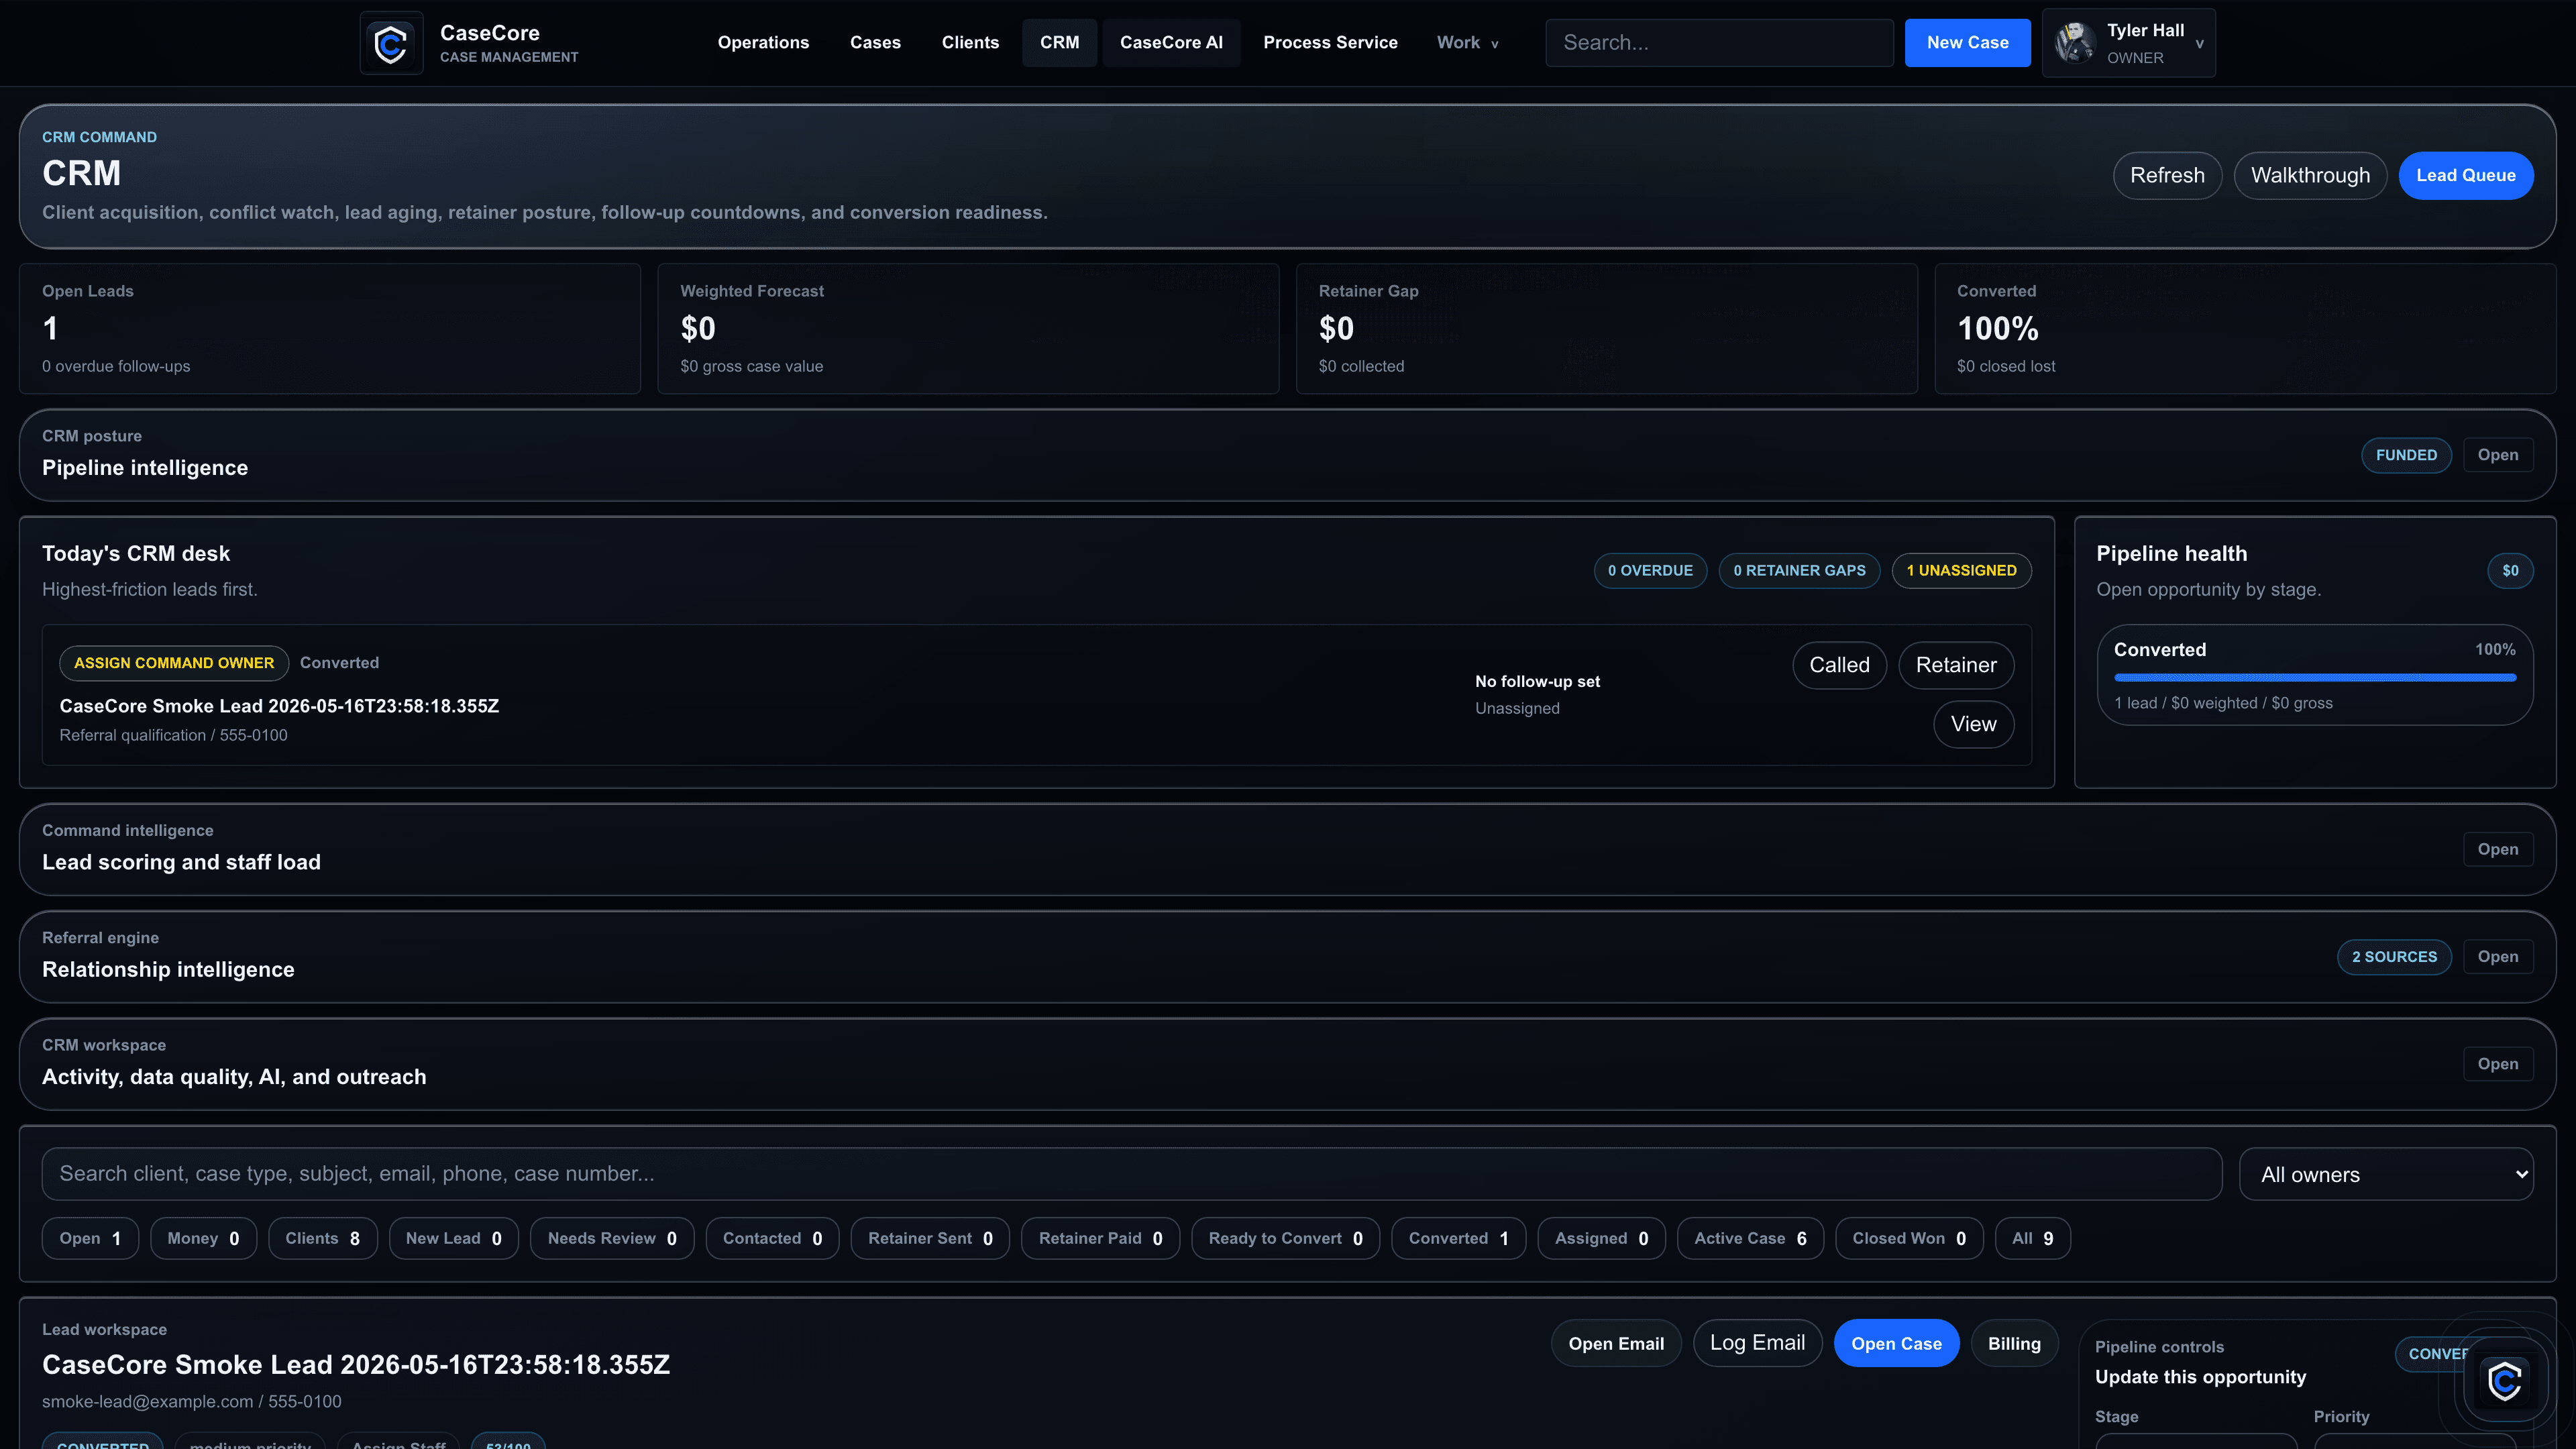Screen dimensions: 2576x1449
Task: Click the Weighted Forecast stat card
Action: (968, 329)
